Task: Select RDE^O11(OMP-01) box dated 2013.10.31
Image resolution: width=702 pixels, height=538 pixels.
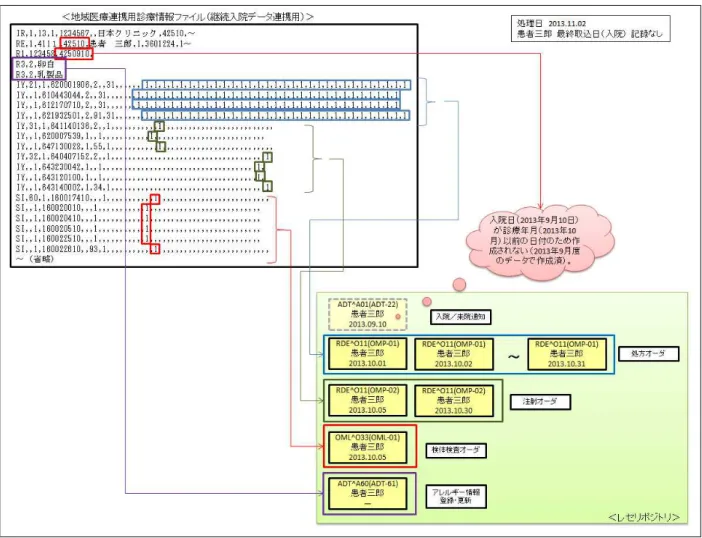Action: 567,354
